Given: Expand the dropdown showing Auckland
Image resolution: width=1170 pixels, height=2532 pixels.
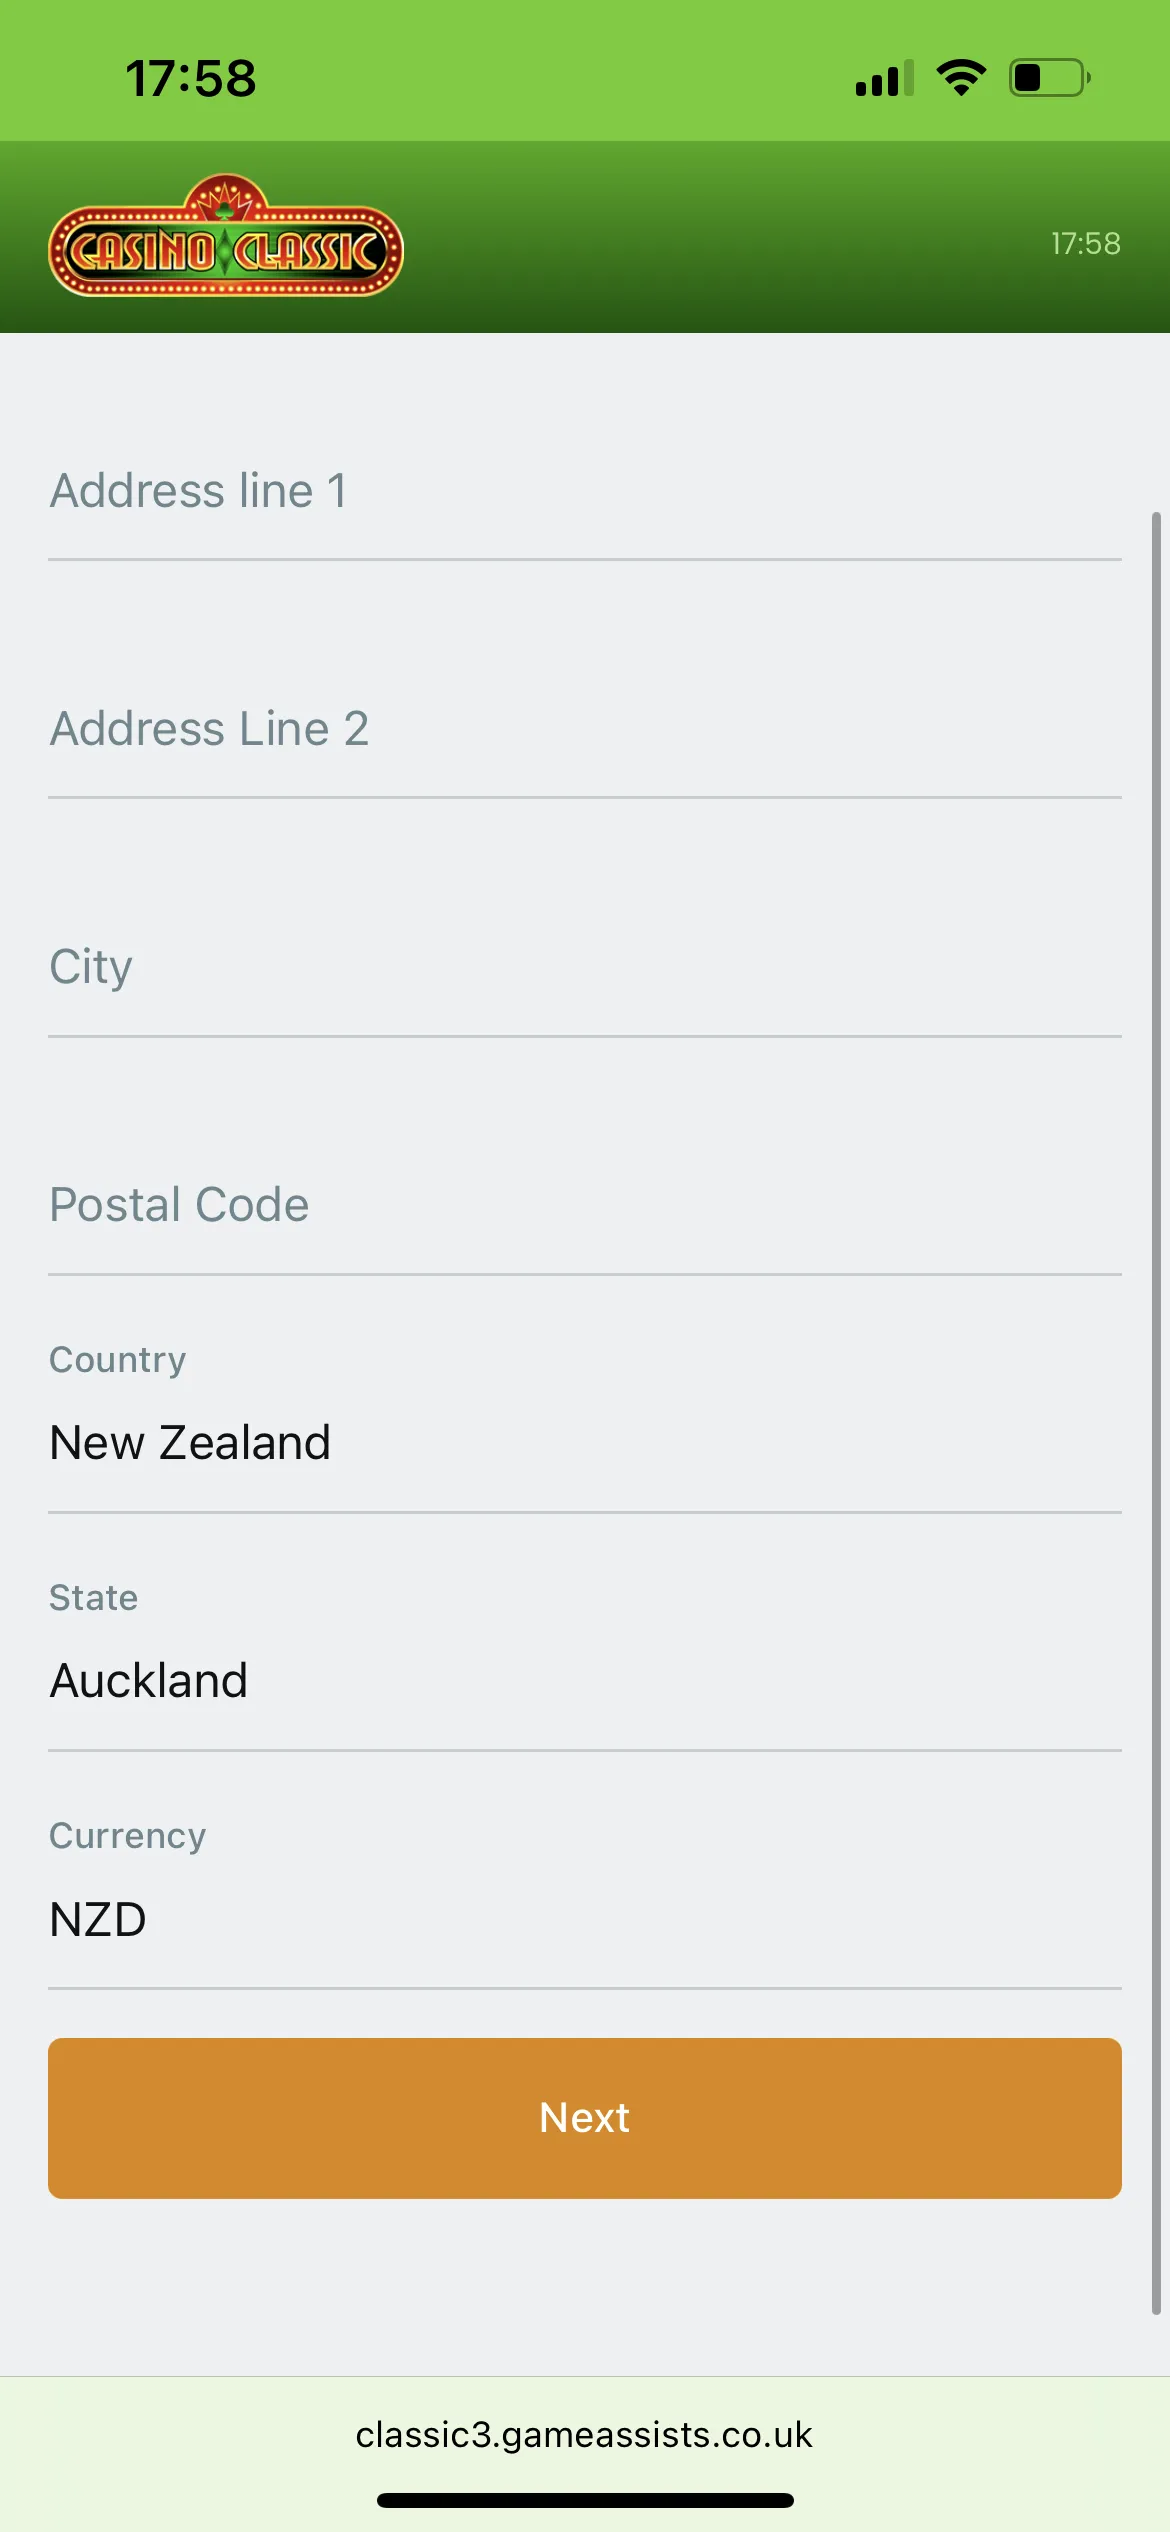Looking at the screenshot, I should pyautogui.click(x=584, y=1681).
